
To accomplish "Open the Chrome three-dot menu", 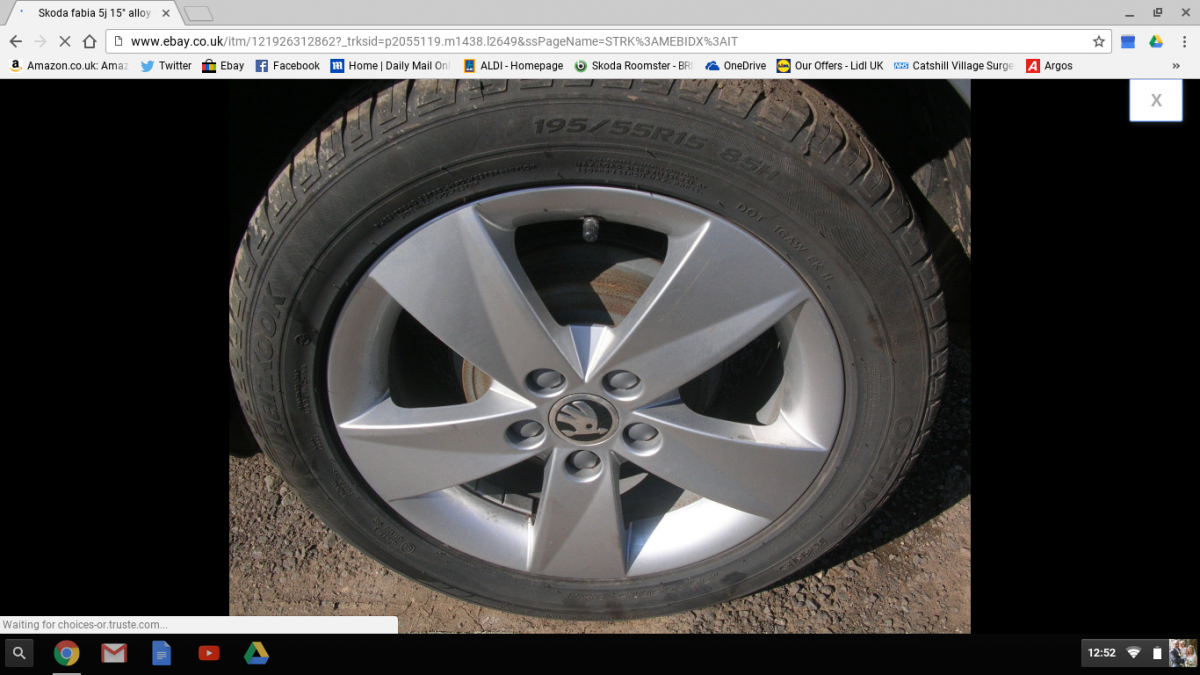I will (x=1183, y=41).
